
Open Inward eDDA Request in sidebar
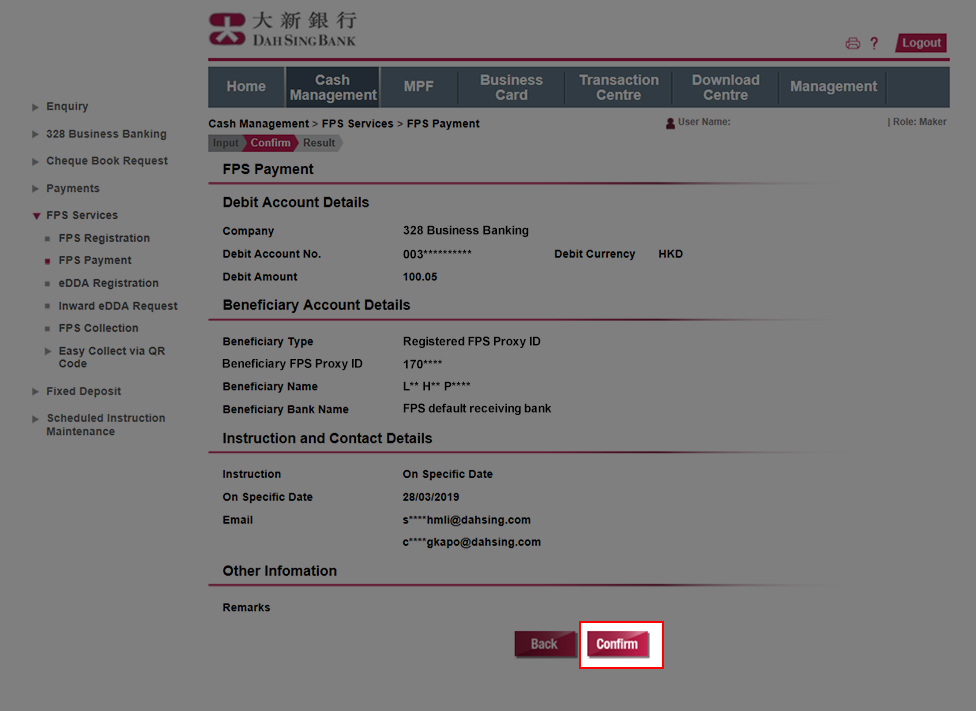click(x=118, y=306)
